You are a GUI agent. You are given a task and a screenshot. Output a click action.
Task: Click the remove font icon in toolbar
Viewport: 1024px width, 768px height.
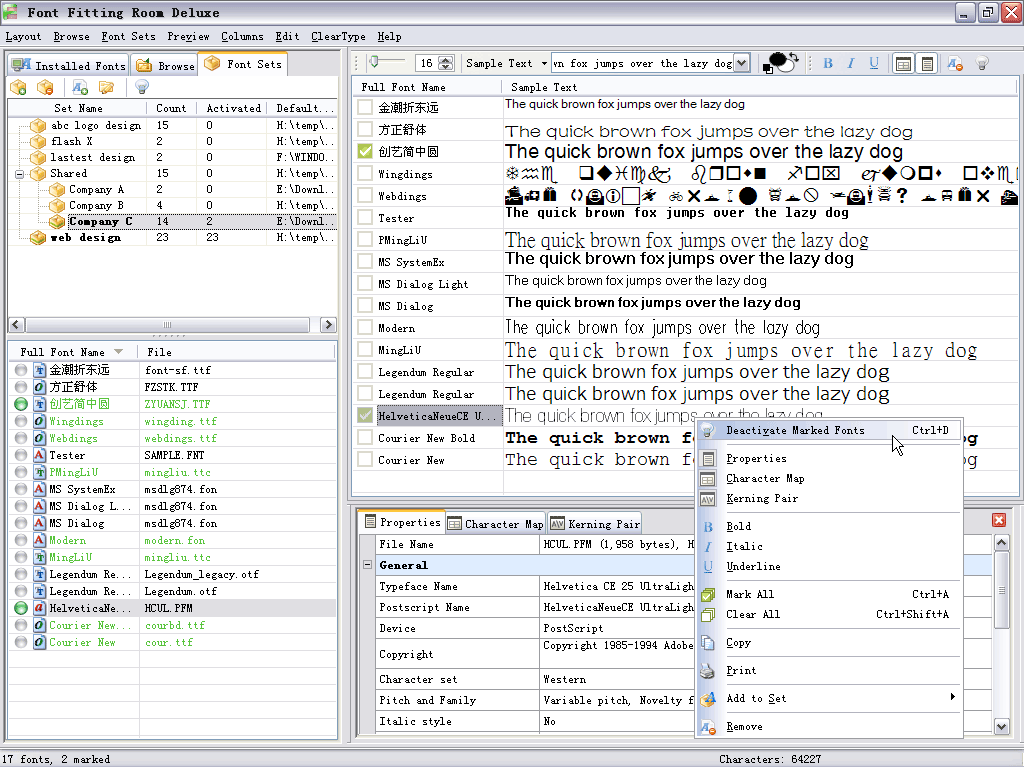pyautogui.click(x=955, y=63)
